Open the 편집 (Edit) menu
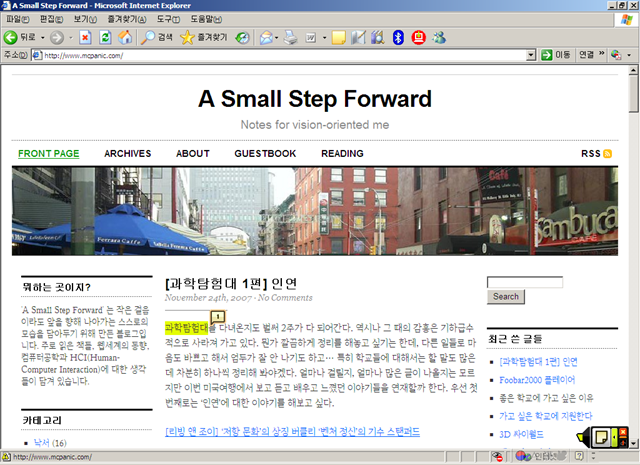Screen dimensions: 640x465 click(x=51, y=19)
